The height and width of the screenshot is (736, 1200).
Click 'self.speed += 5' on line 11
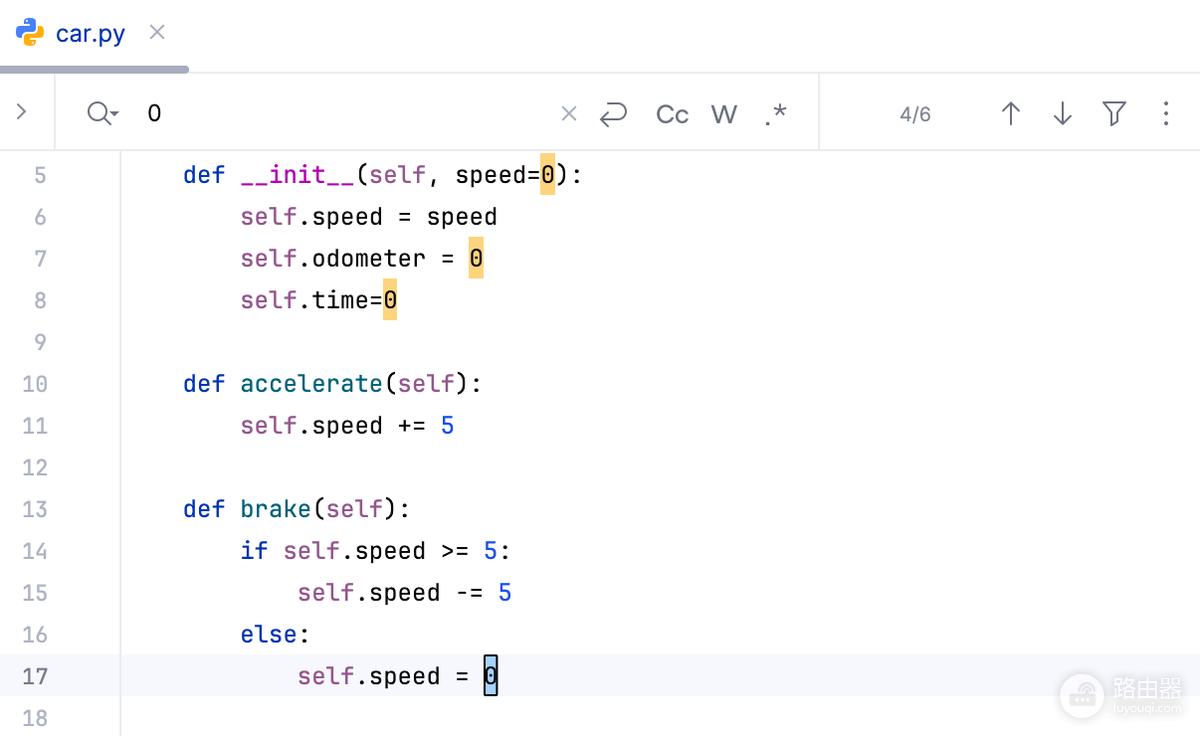coord(347,426)
